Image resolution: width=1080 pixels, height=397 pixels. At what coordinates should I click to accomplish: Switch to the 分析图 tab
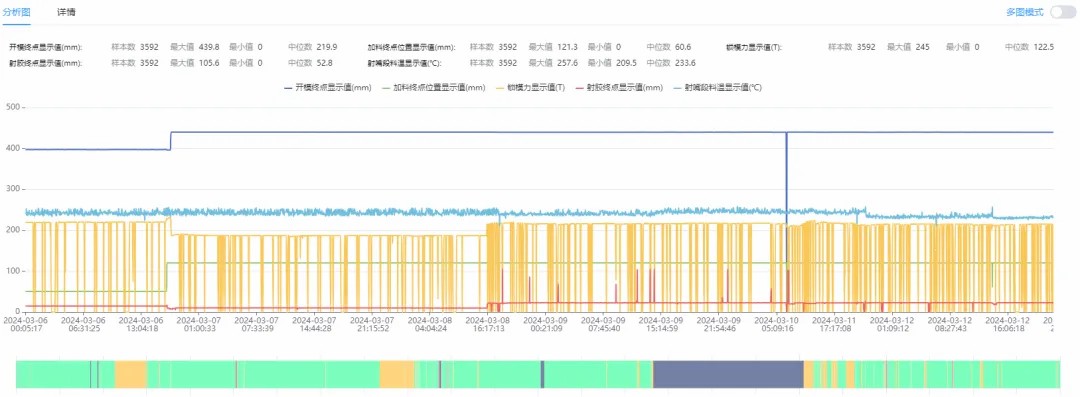[16, 12]
